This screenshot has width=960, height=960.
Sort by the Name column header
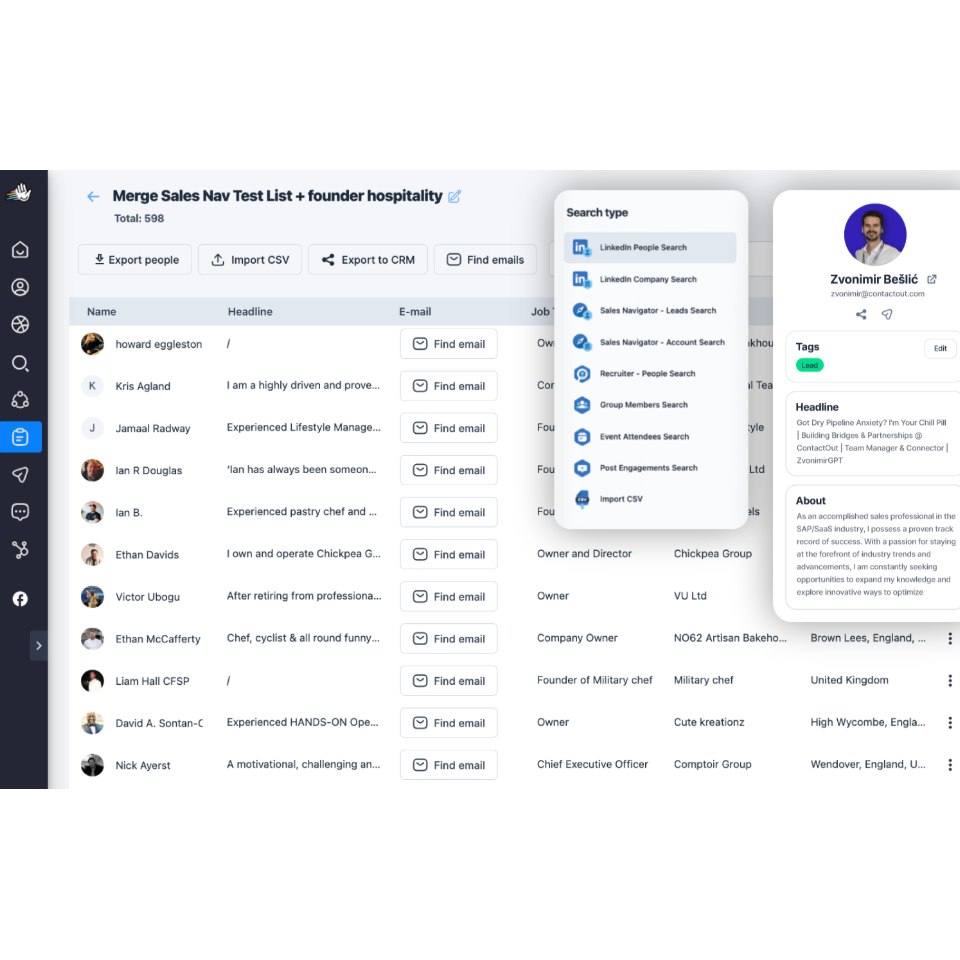[x=102, y=312]
